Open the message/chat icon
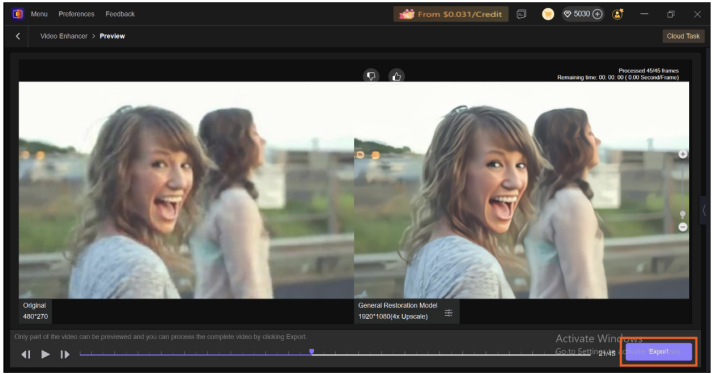 pyautogui.click(x=521, y=14)
